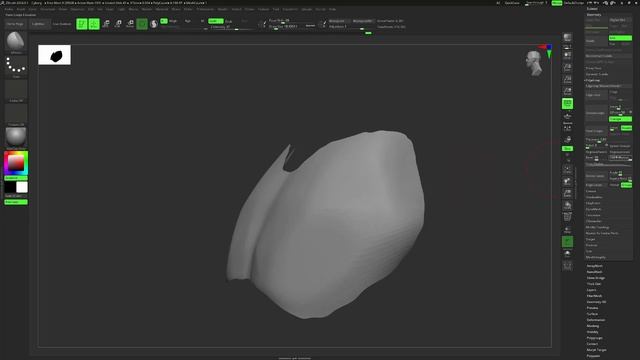Open the Alpha Off selector

tap(16, 90)
